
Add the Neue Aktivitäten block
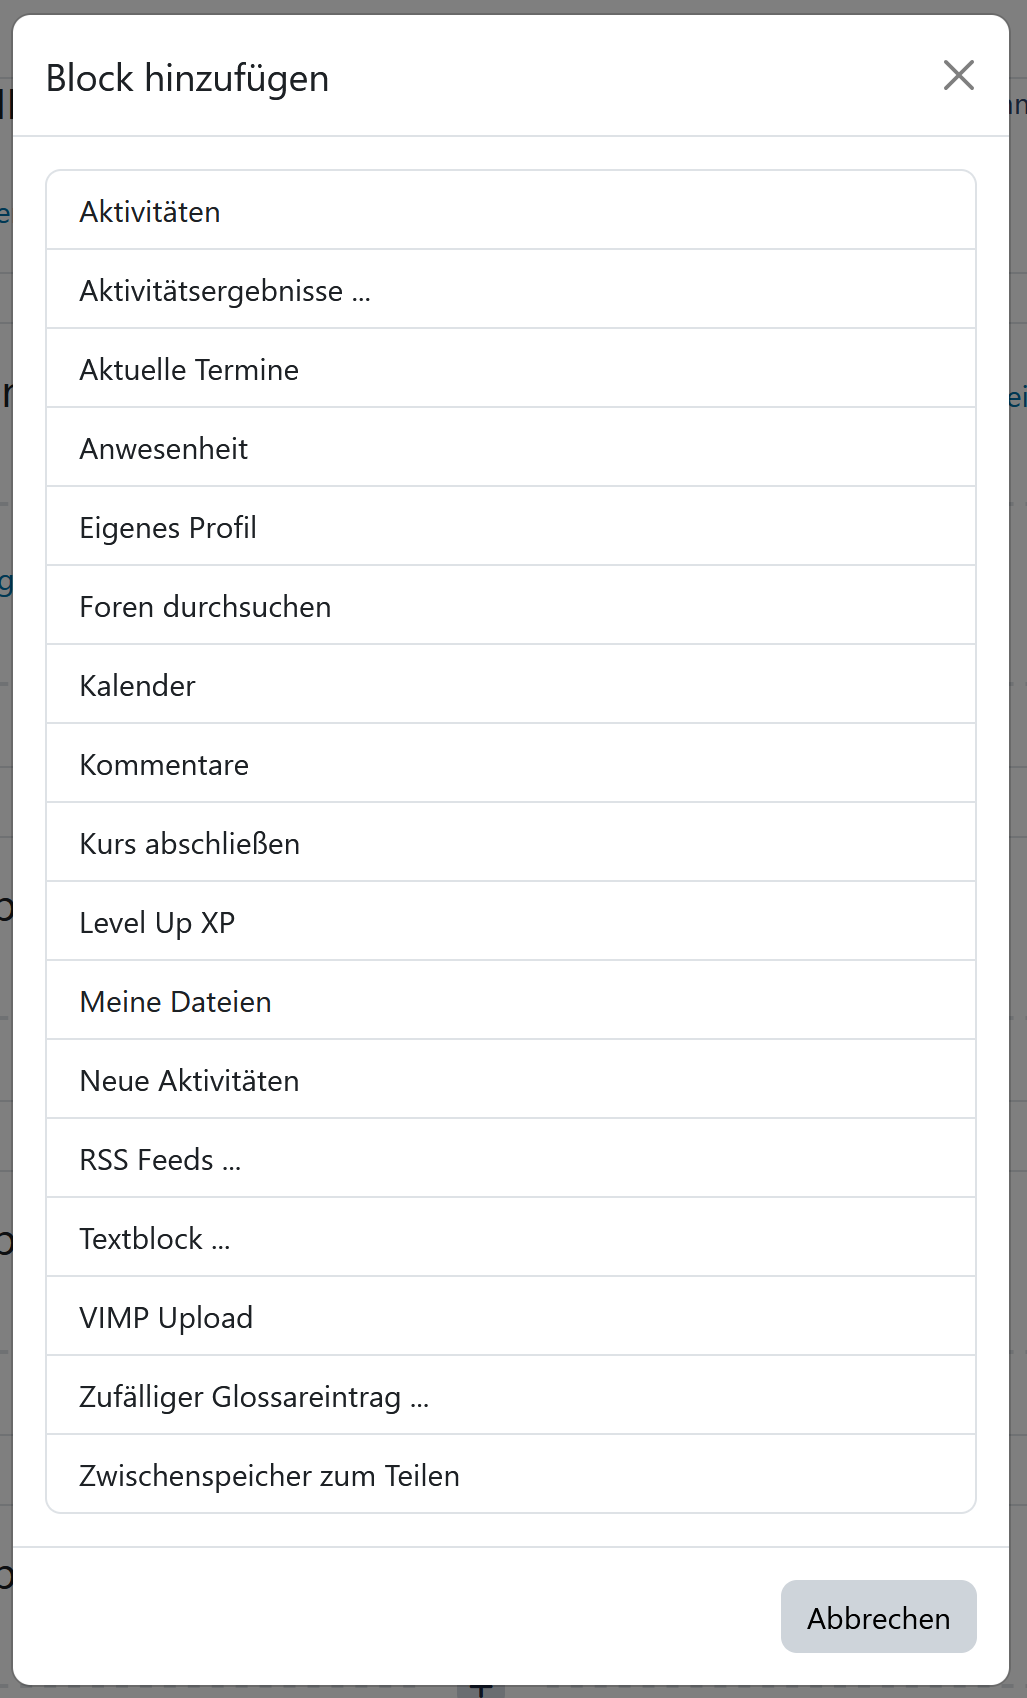coord(190,1081)
